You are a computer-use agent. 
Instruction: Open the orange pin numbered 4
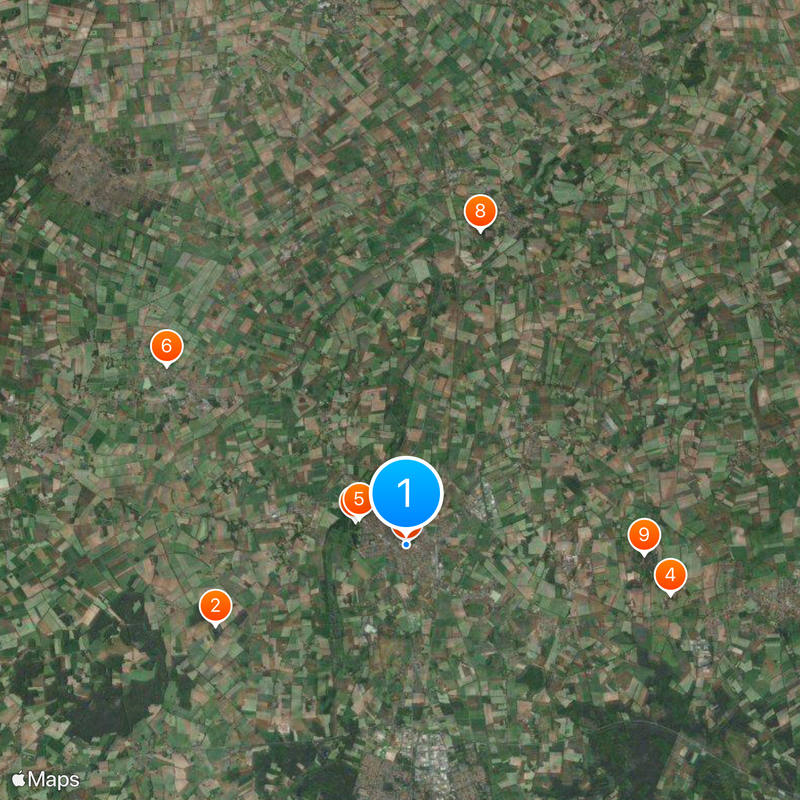coord(670,575)
